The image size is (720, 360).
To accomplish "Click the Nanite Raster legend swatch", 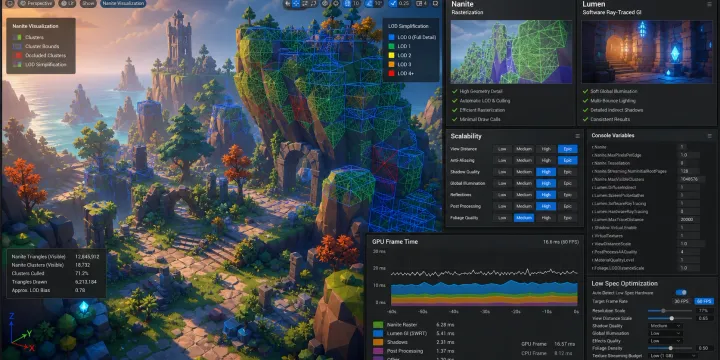I will click(x=378, y=325).
